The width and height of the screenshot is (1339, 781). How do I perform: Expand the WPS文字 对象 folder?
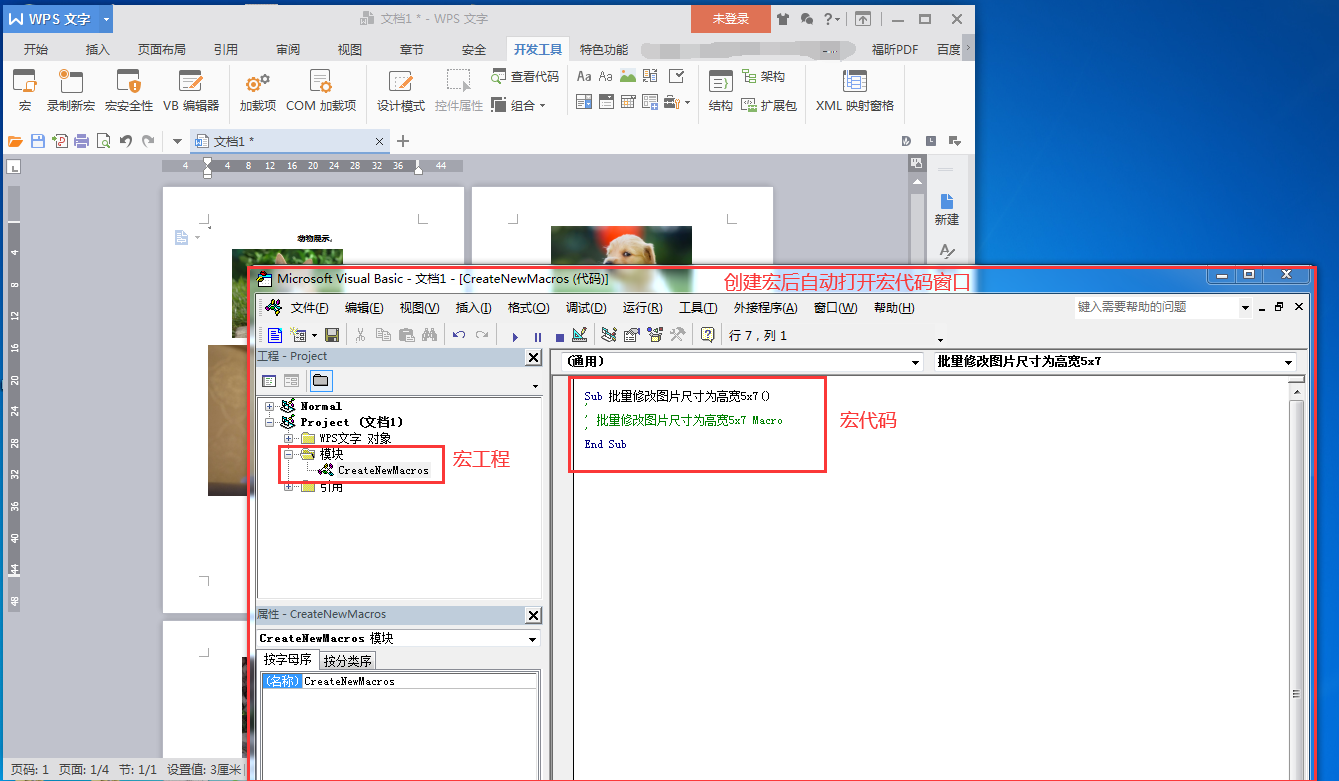point(288,438)
